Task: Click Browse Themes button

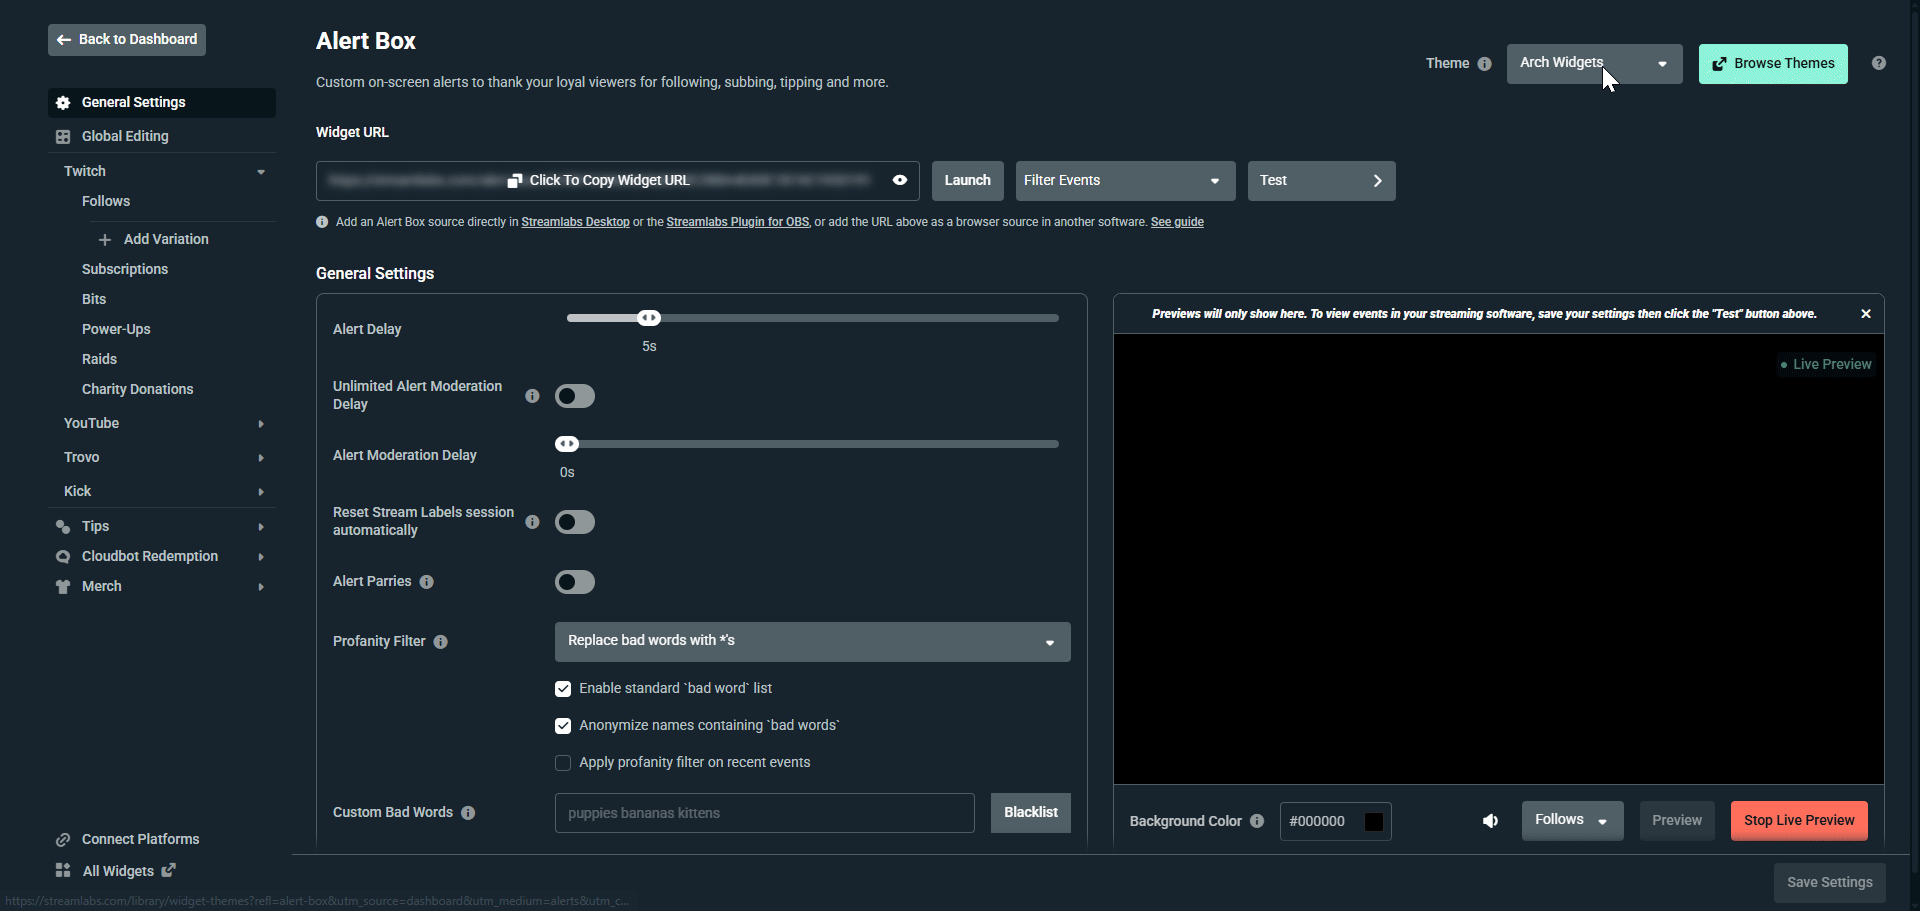Action: 1773,64
